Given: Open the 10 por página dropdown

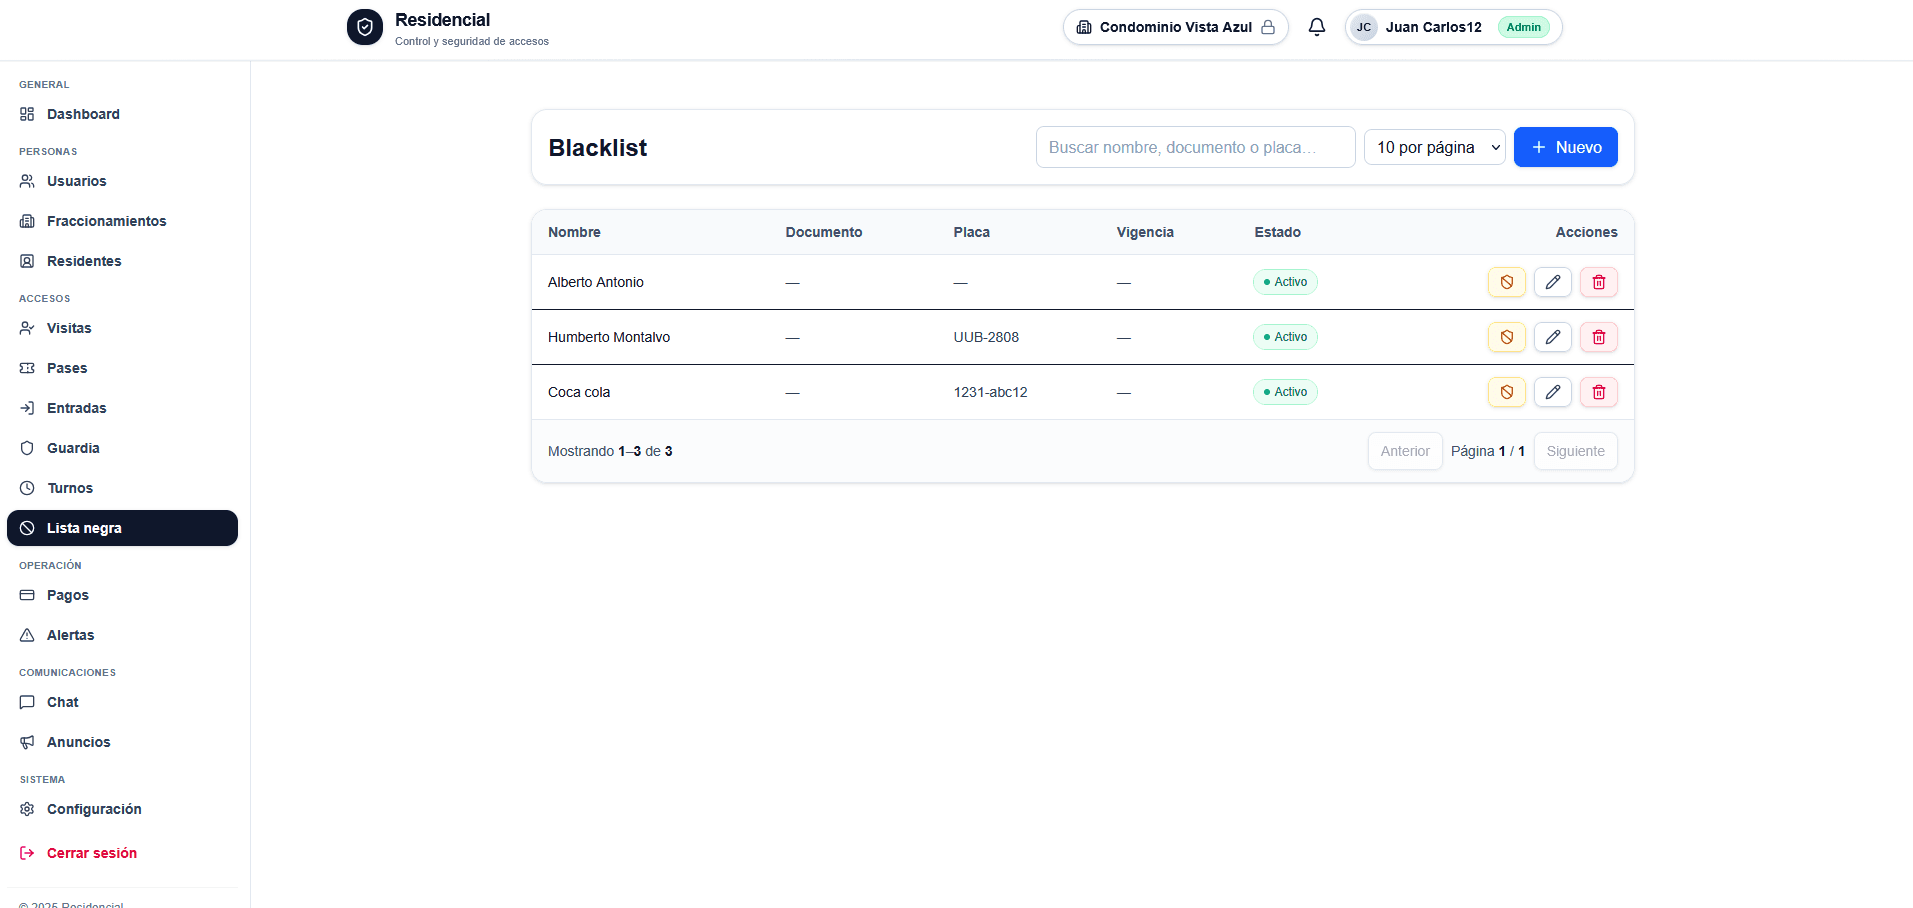Looking at the screenshot, I should pos(1434,147).
